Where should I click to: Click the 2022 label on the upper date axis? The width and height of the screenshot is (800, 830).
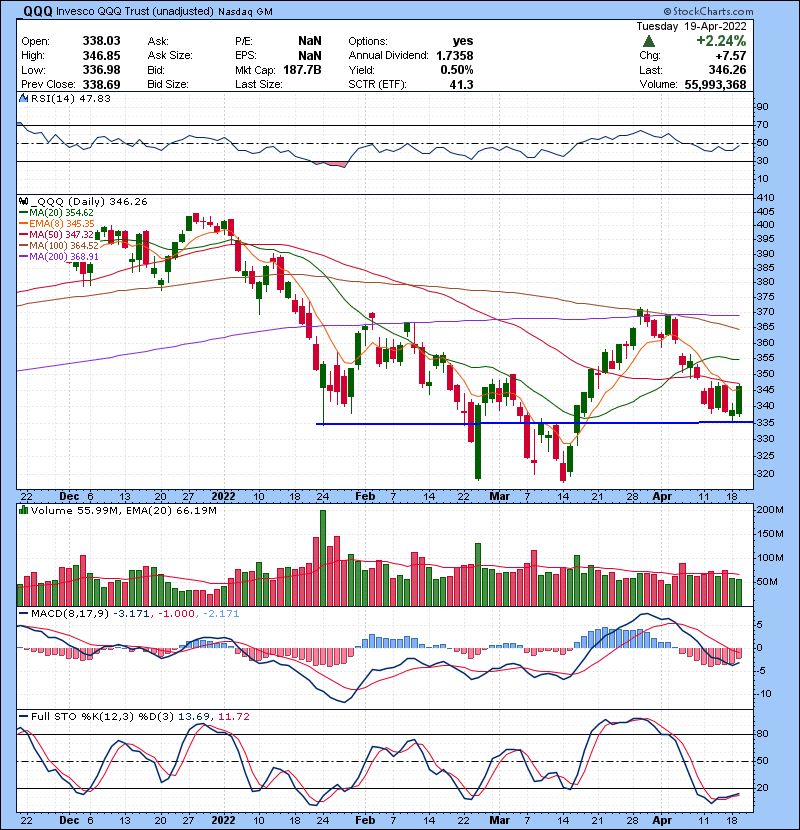tap(223, 497)
